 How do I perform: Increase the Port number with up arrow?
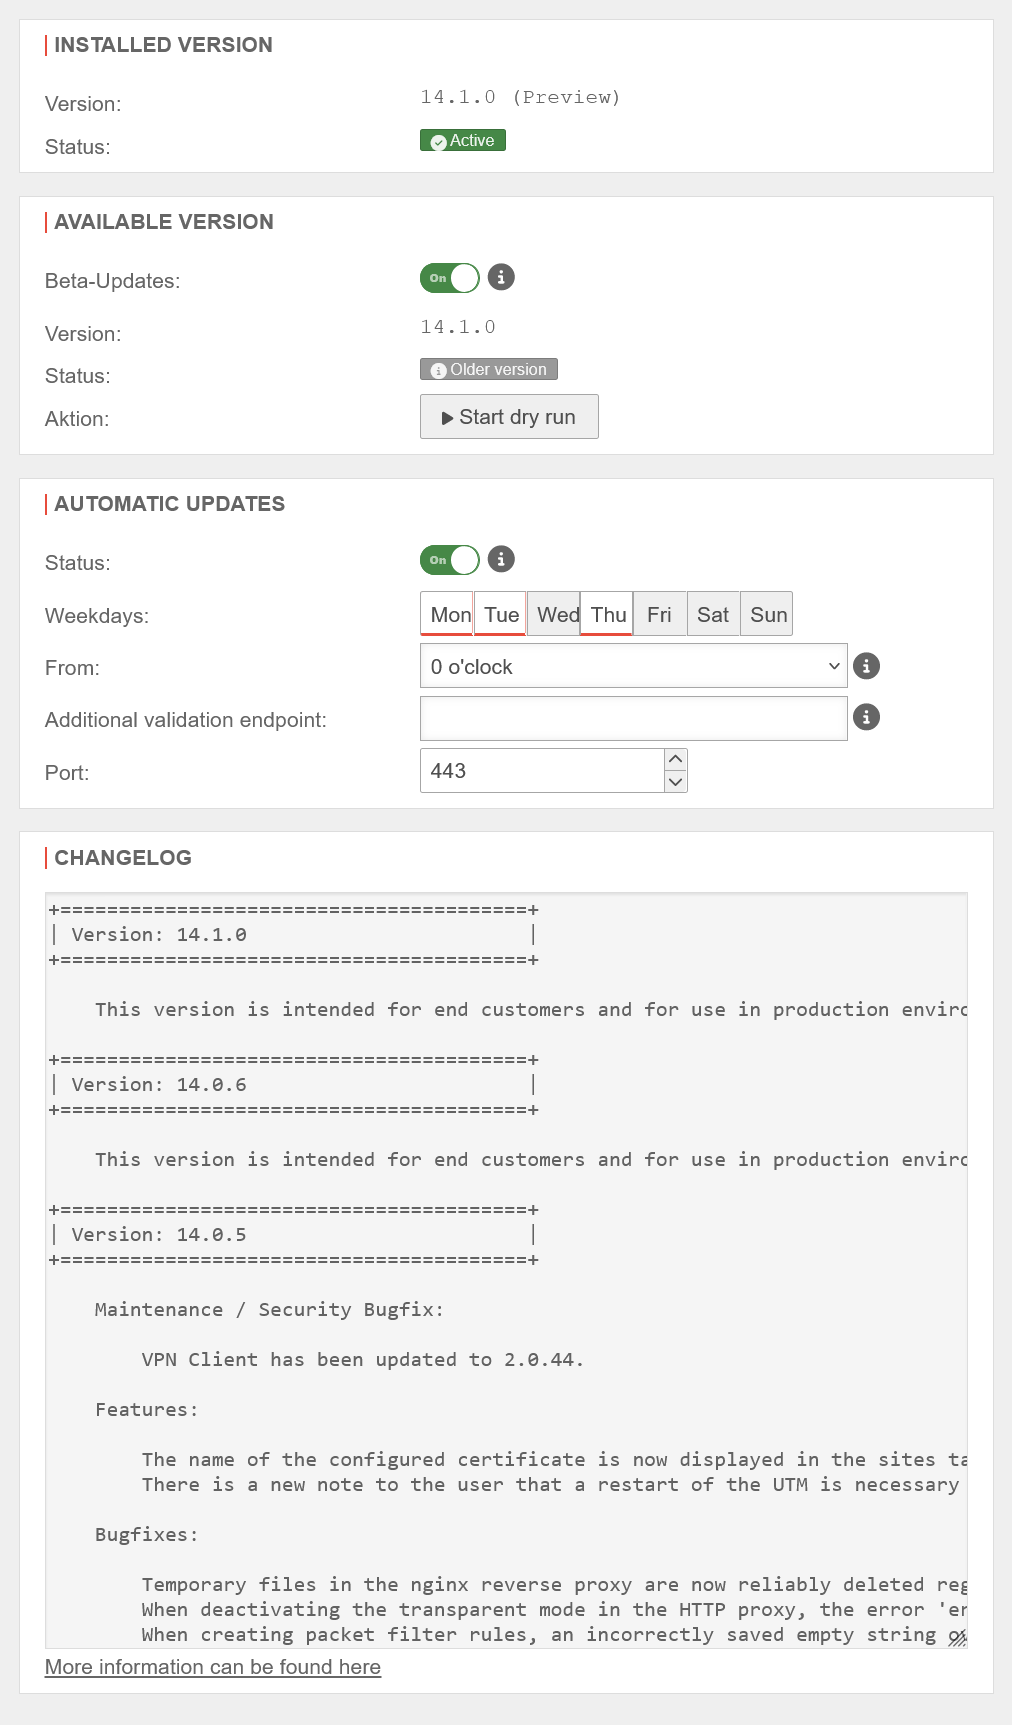click(x=676, y=760)
